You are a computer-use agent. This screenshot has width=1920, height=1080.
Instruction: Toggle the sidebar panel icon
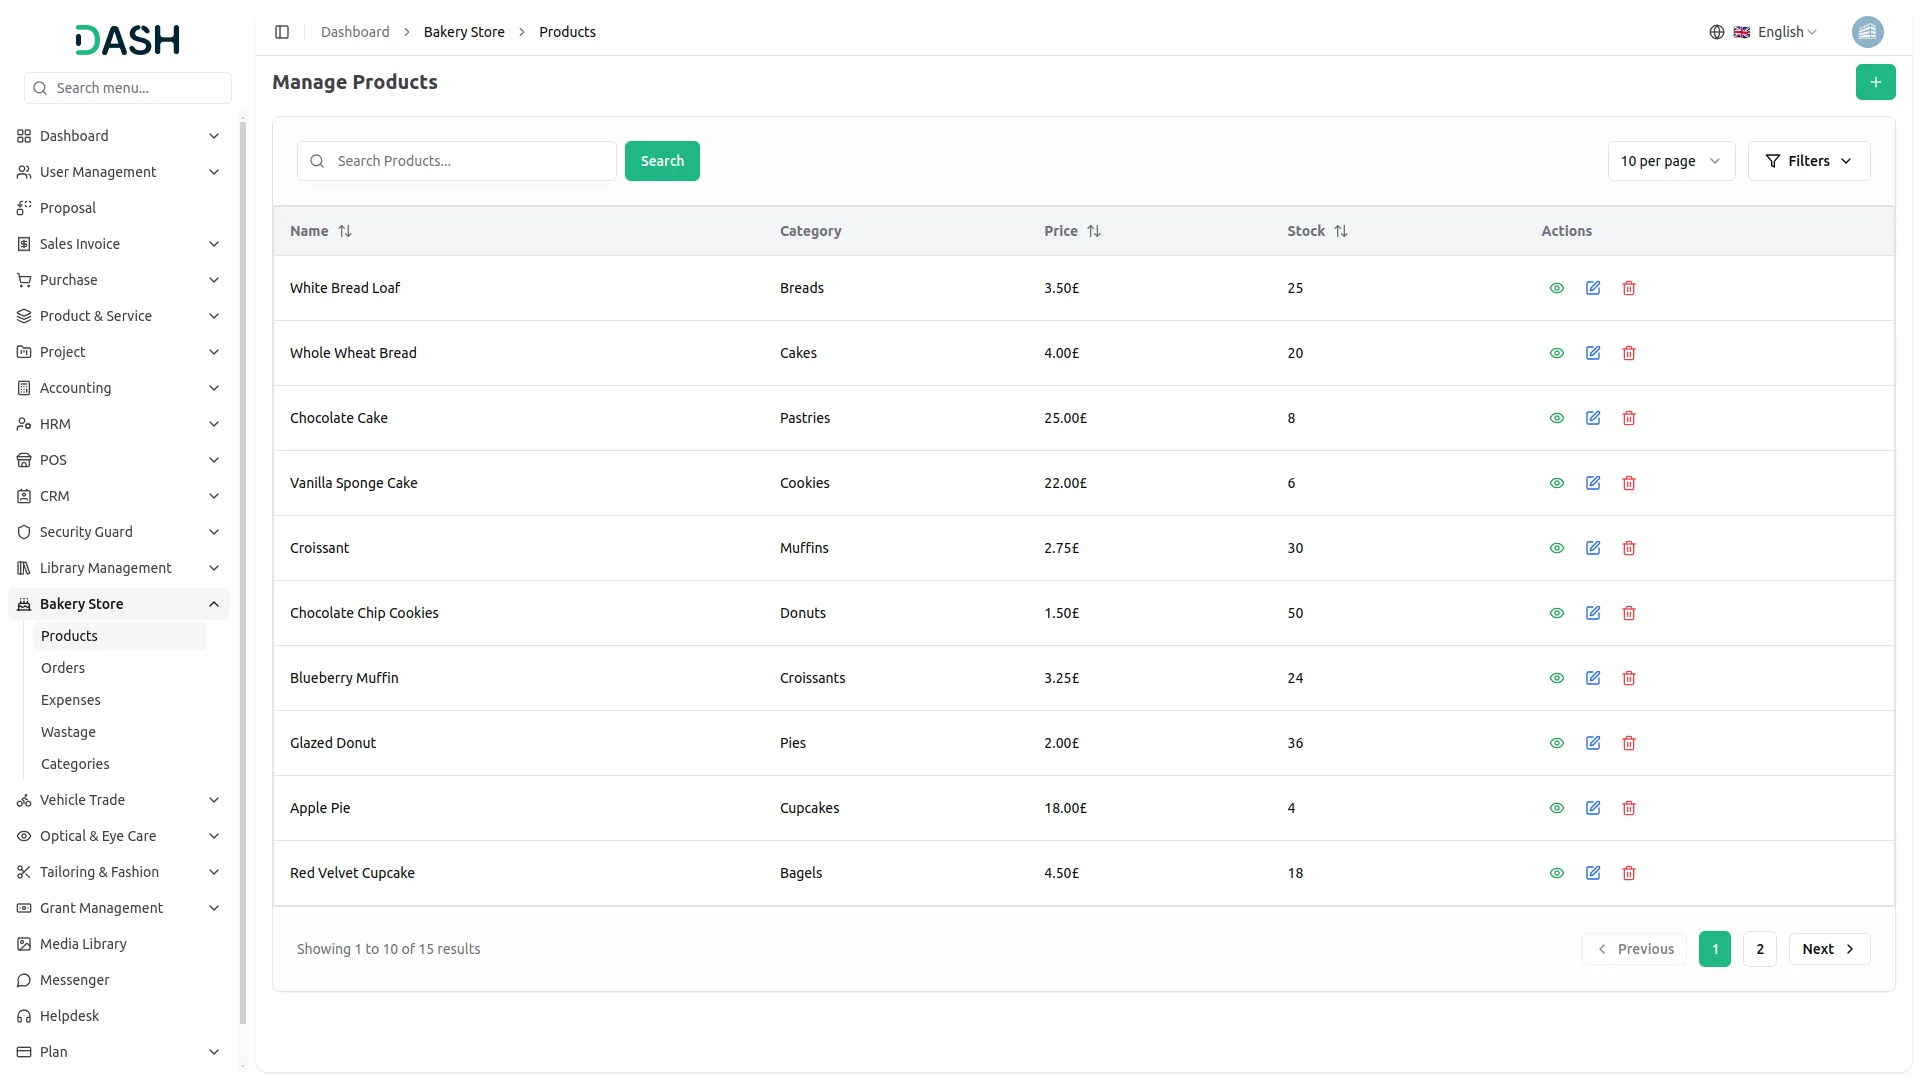coord(282,32)
